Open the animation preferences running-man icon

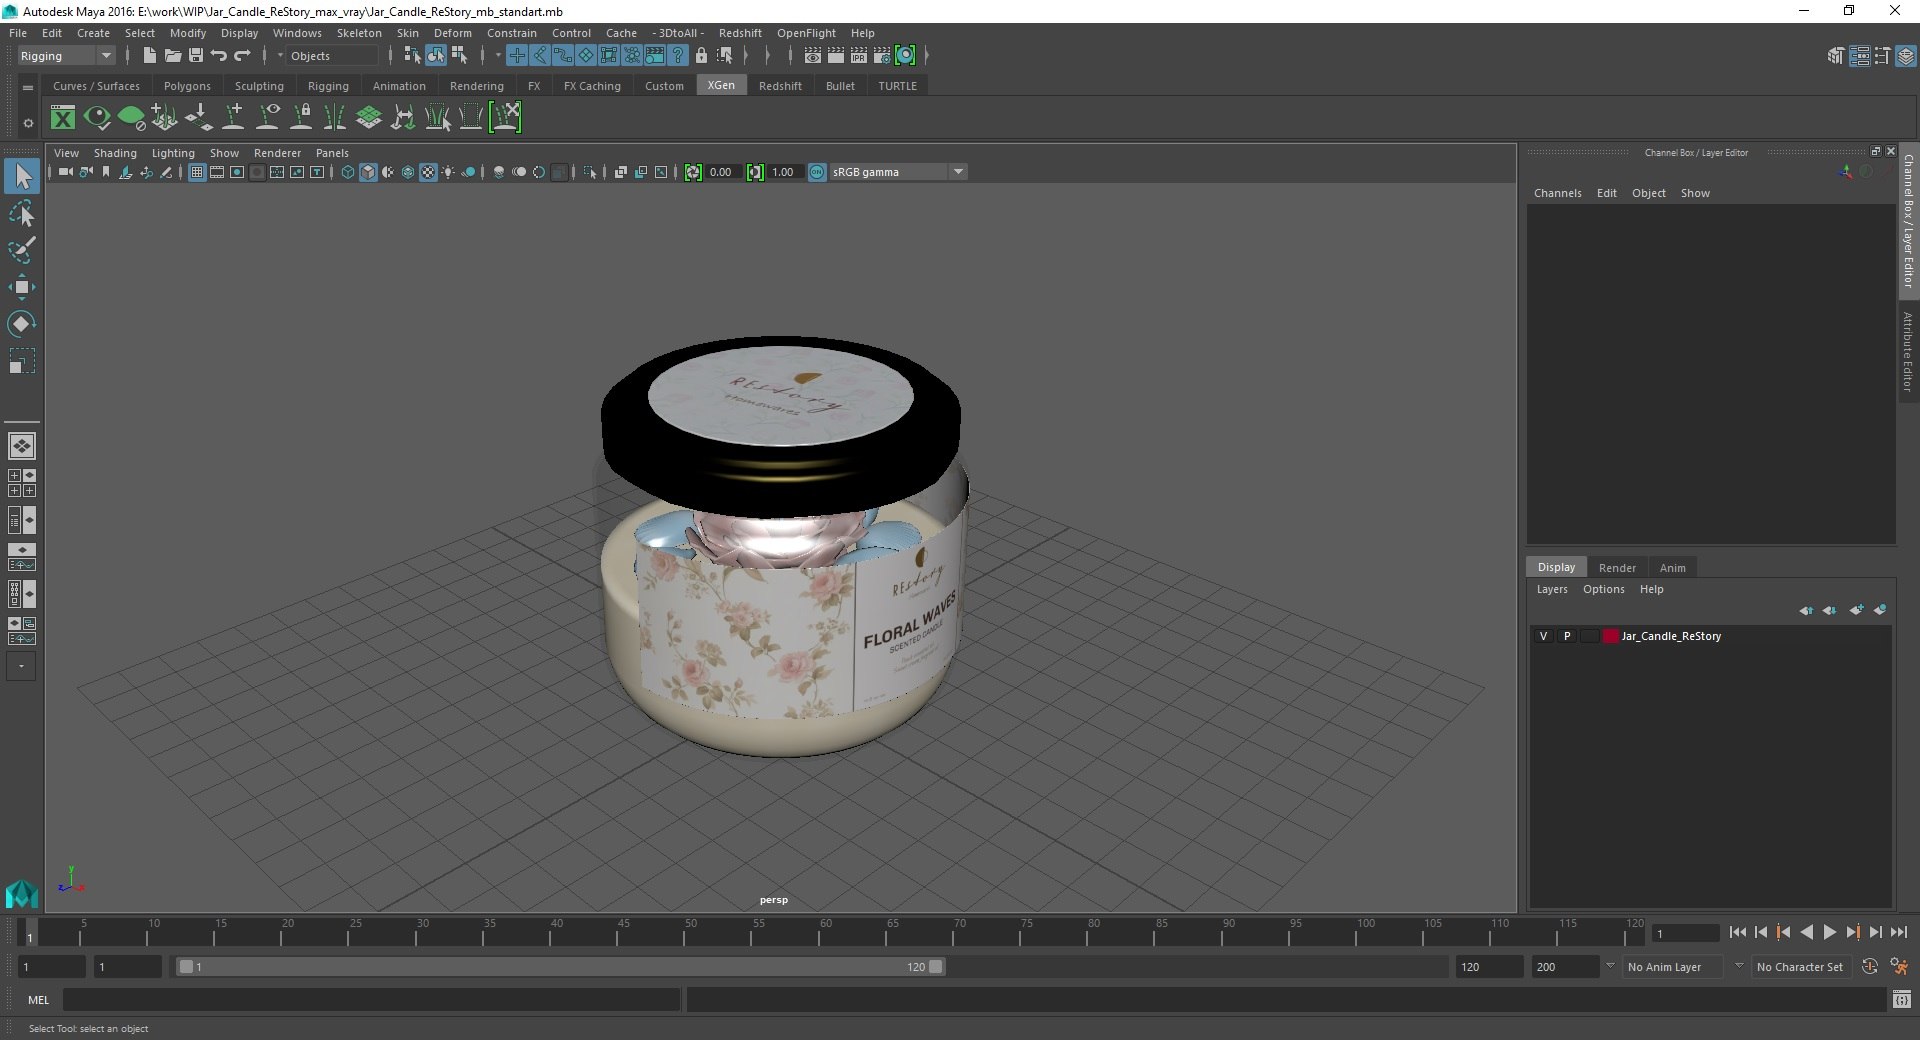pos(1899,967)
